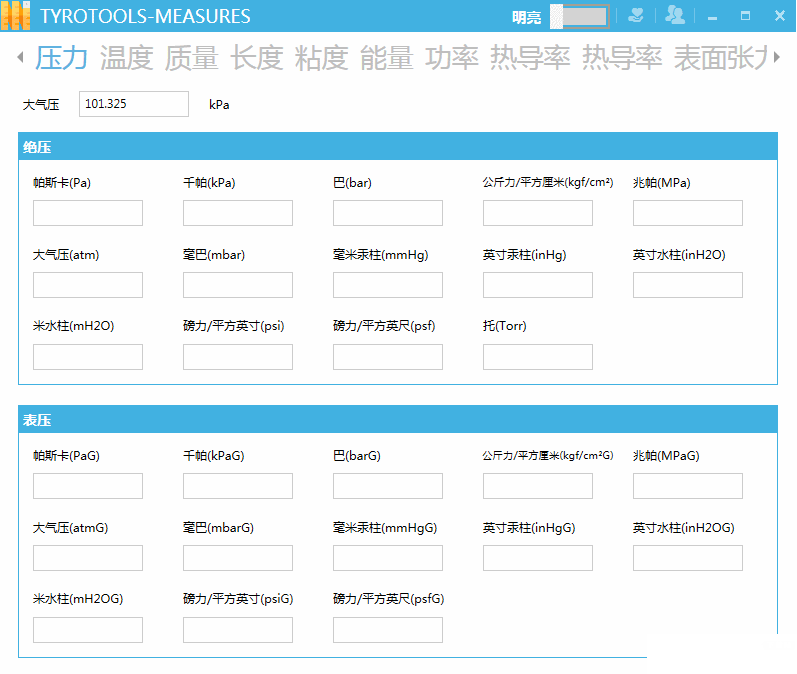Click the 大气压 input showing 101.325
797x674 pixels.
tap(134, 104)
